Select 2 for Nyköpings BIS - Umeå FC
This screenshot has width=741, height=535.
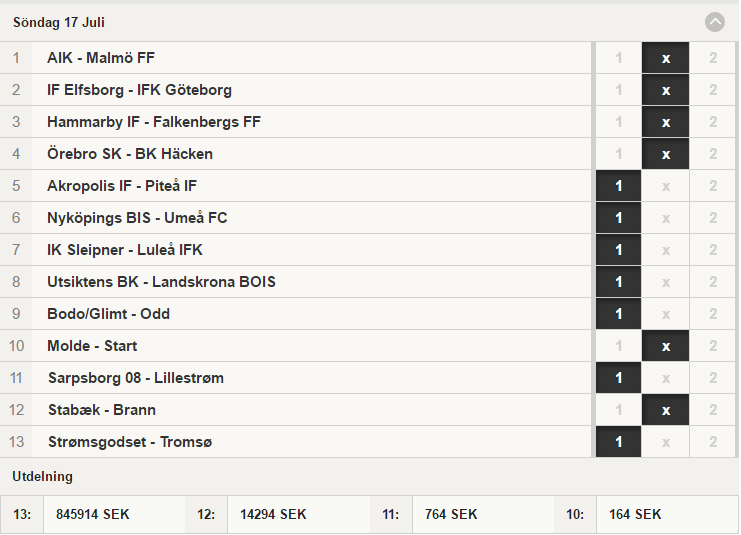click(713, 218)
